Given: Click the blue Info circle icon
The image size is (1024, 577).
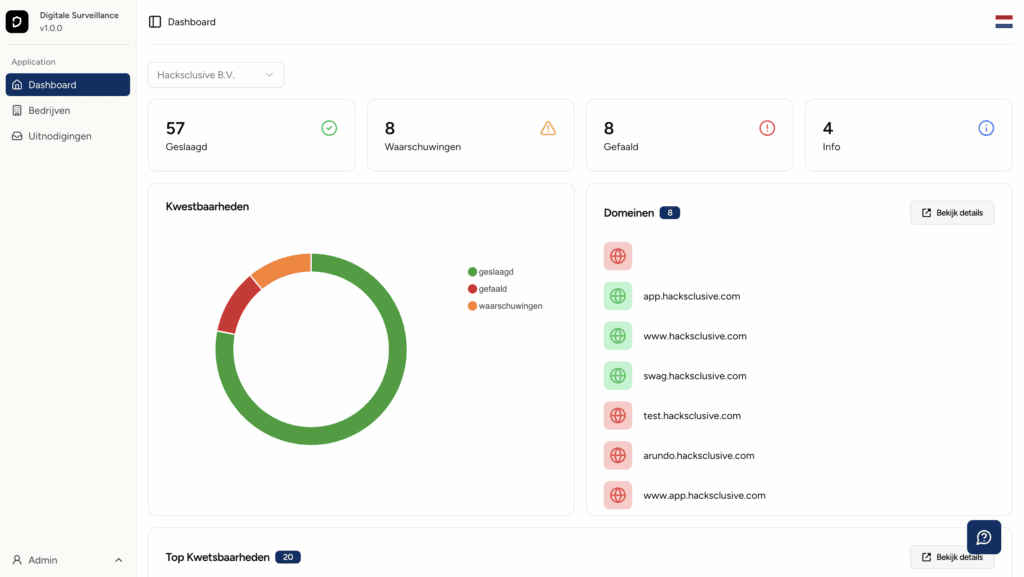Looking at the screenshot, I should point(986,128).
